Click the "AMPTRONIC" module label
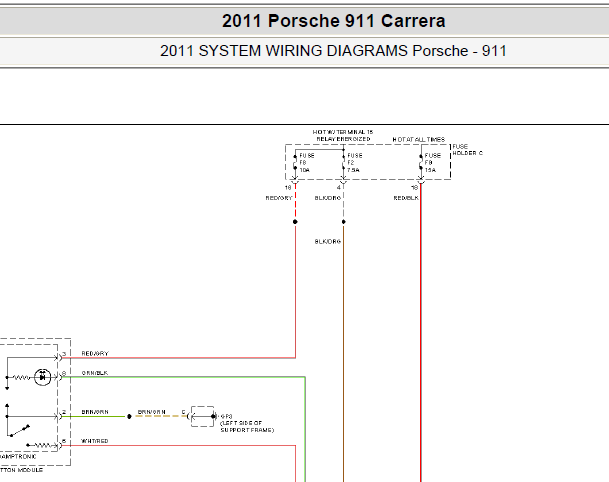 [18, 457]
